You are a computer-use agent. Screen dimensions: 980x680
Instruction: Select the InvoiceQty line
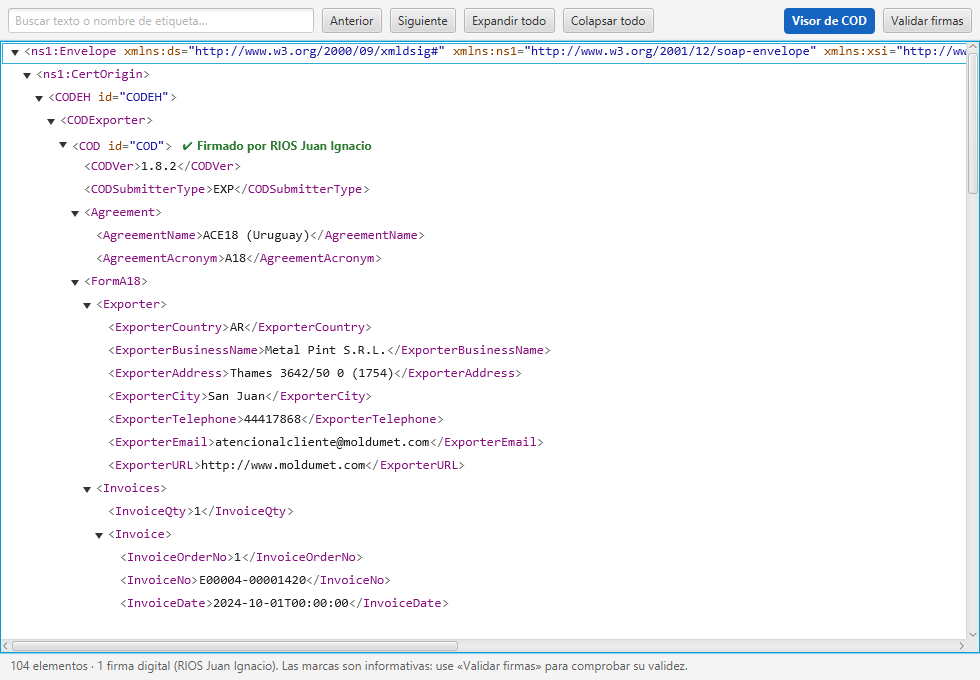[x=201, y=511]
